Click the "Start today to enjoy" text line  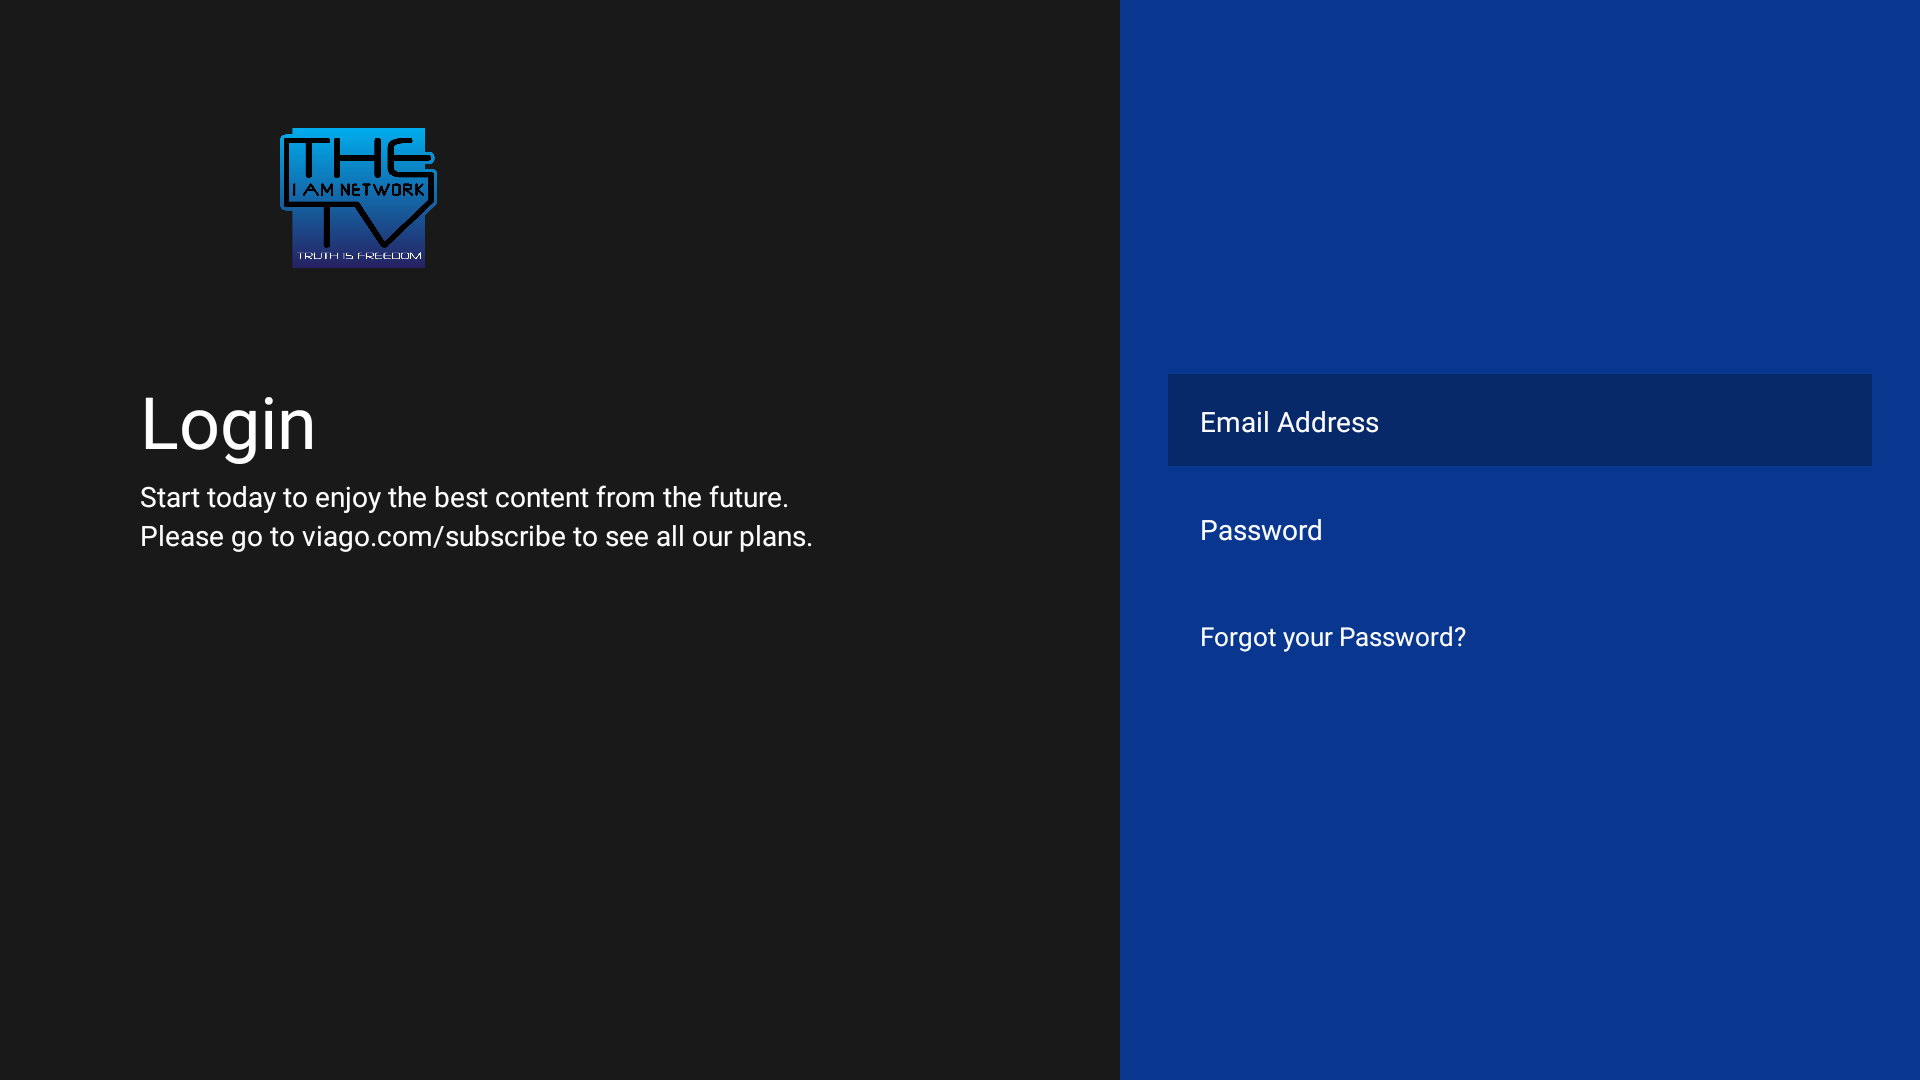[x=260, y=498]
